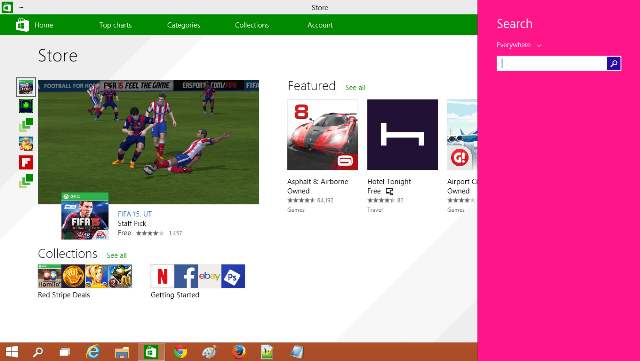Open the Asphalt 8 Airborne app tile

pos(322,134)
